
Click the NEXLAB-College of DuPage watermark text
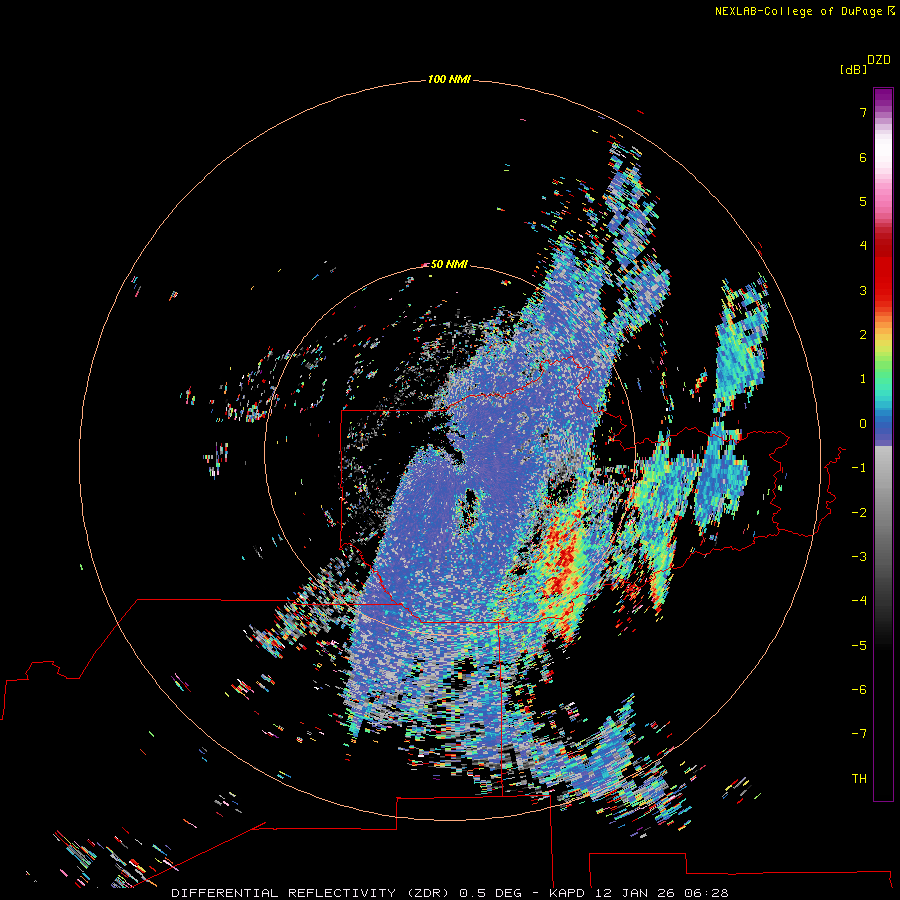pos(798,11)
